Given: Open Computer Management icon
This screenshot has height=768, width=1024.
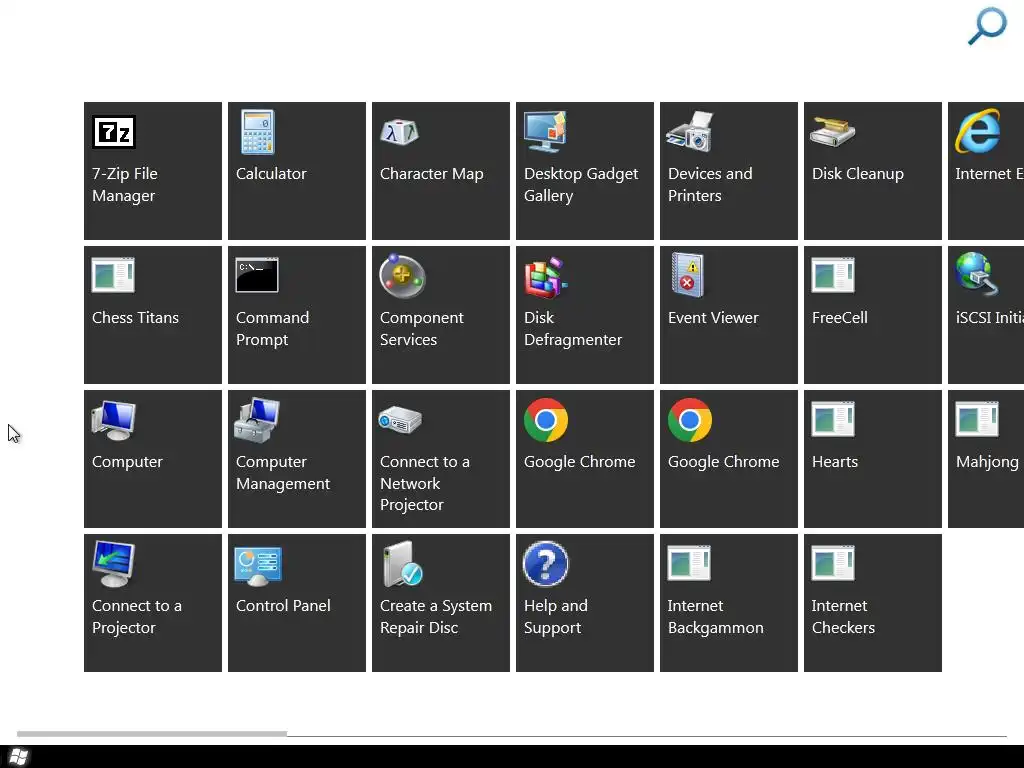Looking at the screenshot, I should click(257, 420).
